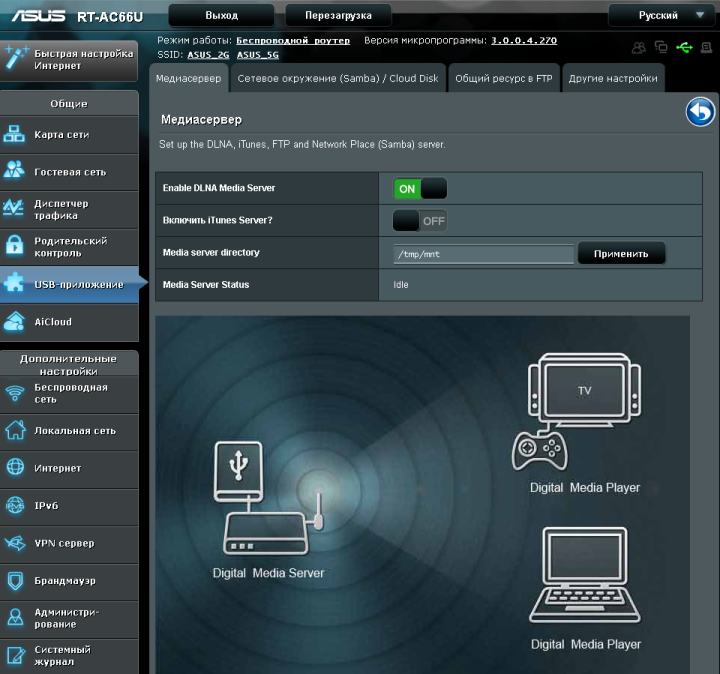Click the AiCloud cloud house icon

pyautogui.click(x=14, y=321)
